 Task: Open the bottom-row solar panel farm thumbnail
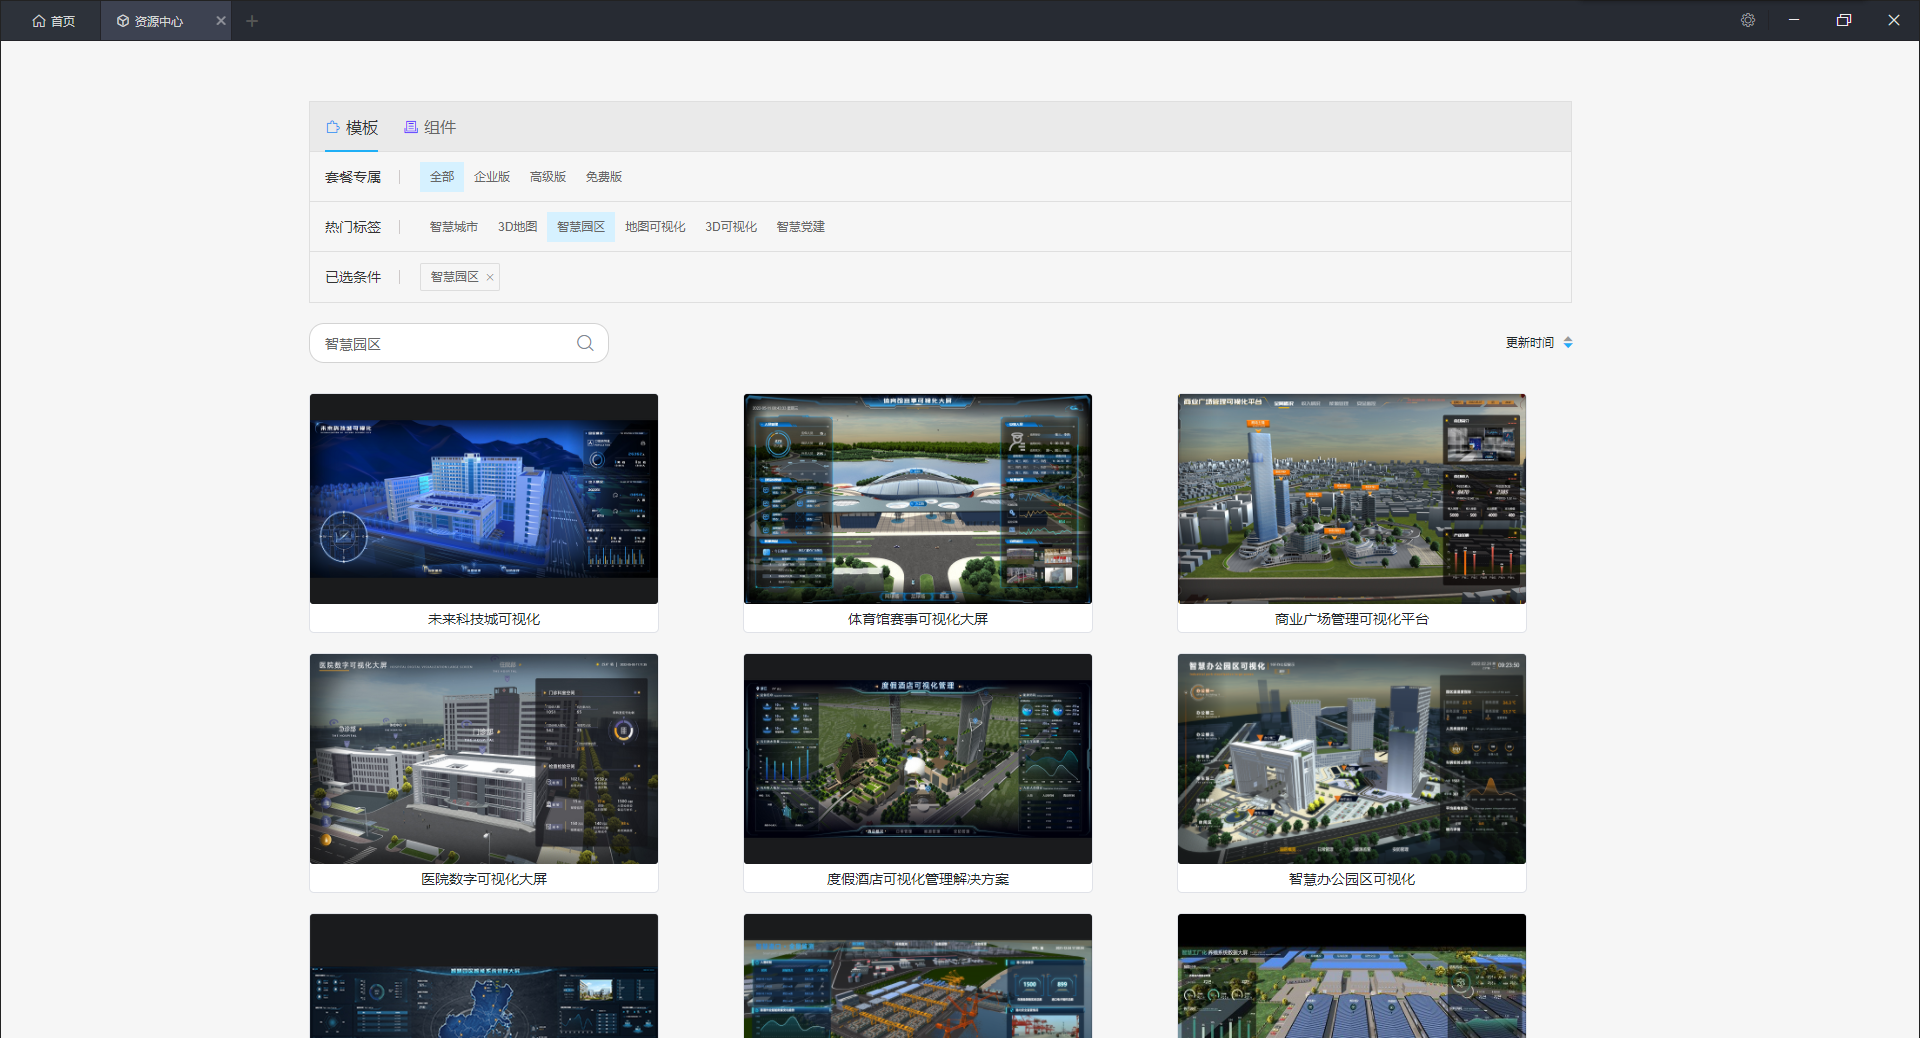[x=1352, y=976]
